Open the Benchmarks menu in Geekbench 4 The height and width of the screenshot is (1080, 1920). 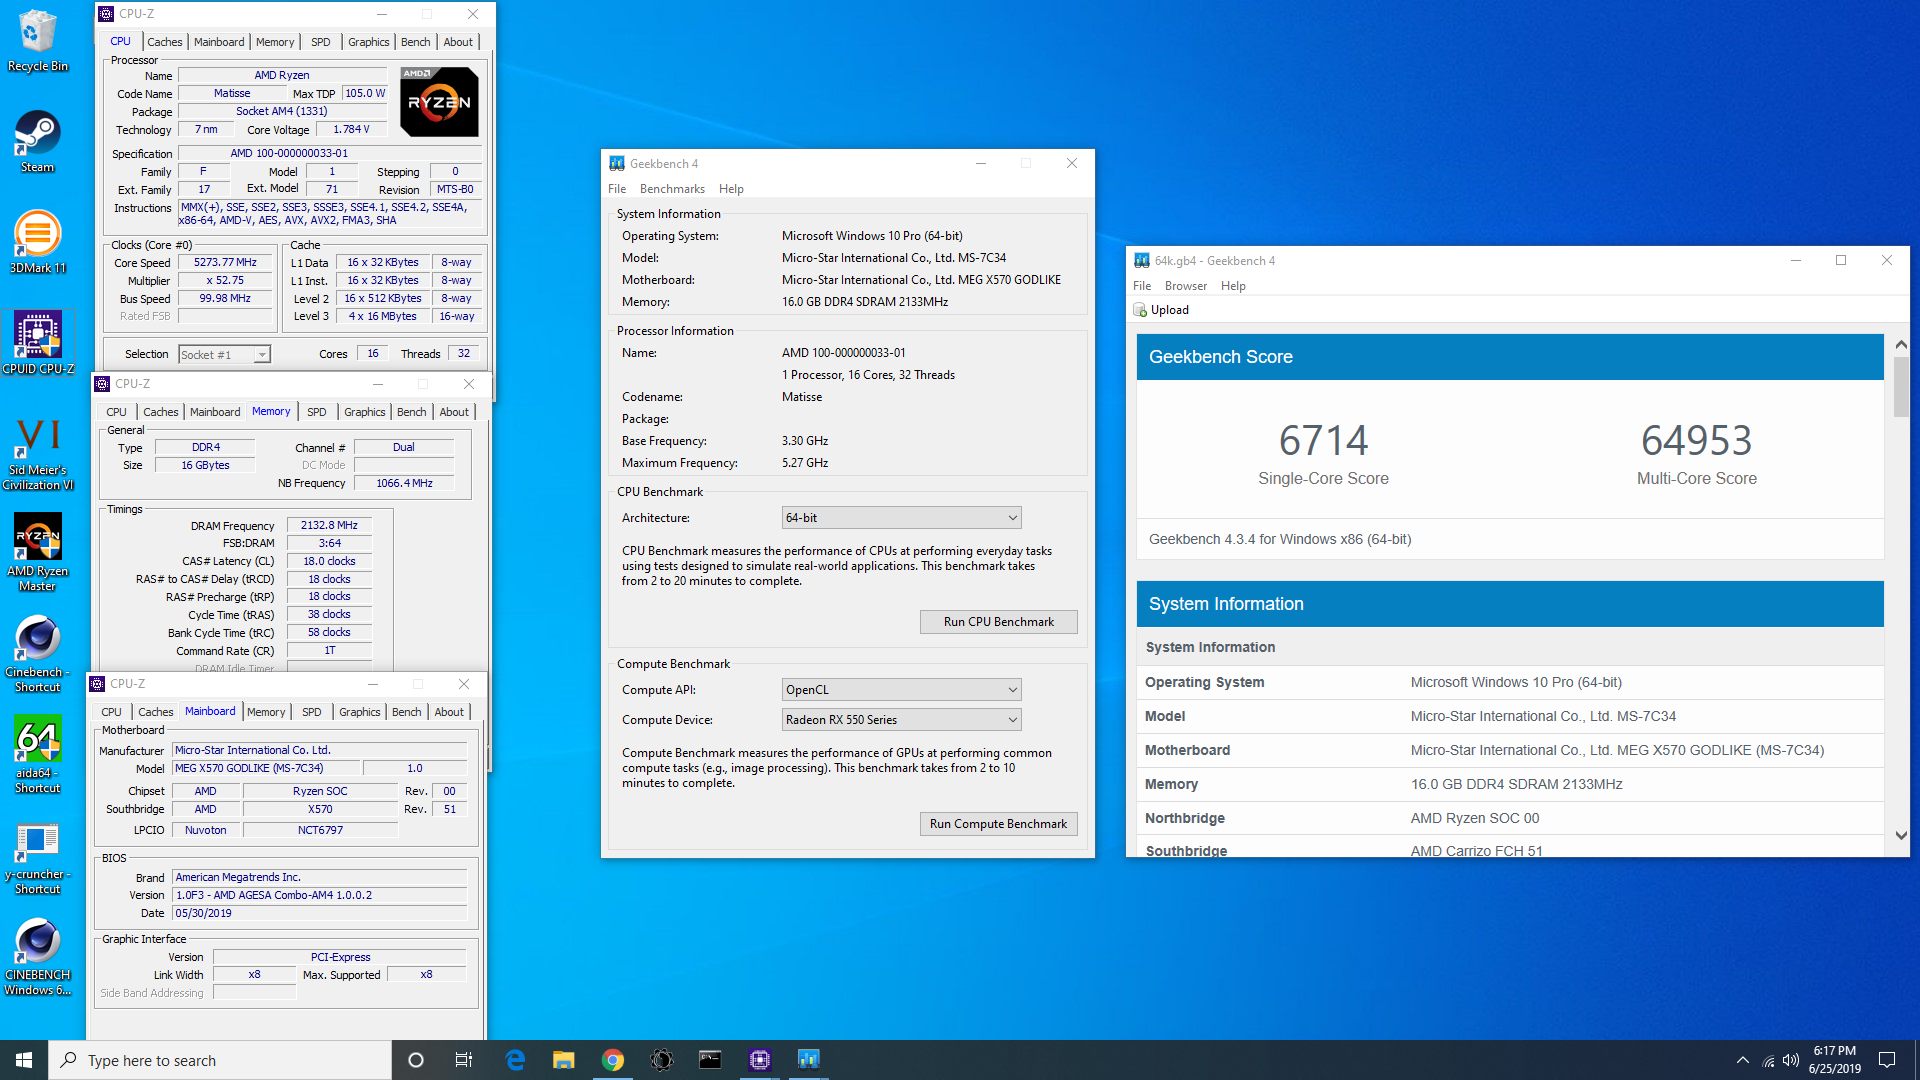click(672, 189)
